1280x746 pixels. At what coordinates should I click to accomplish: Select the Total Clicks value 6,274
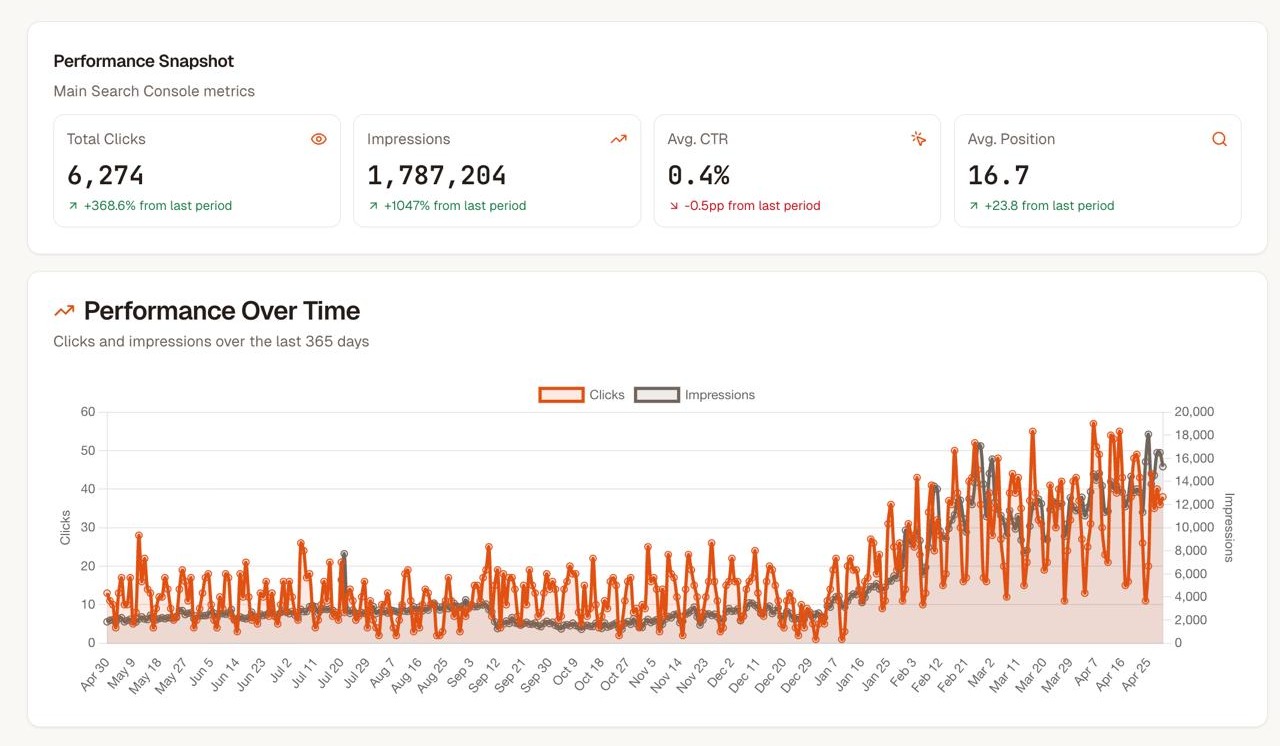[105, 176]
